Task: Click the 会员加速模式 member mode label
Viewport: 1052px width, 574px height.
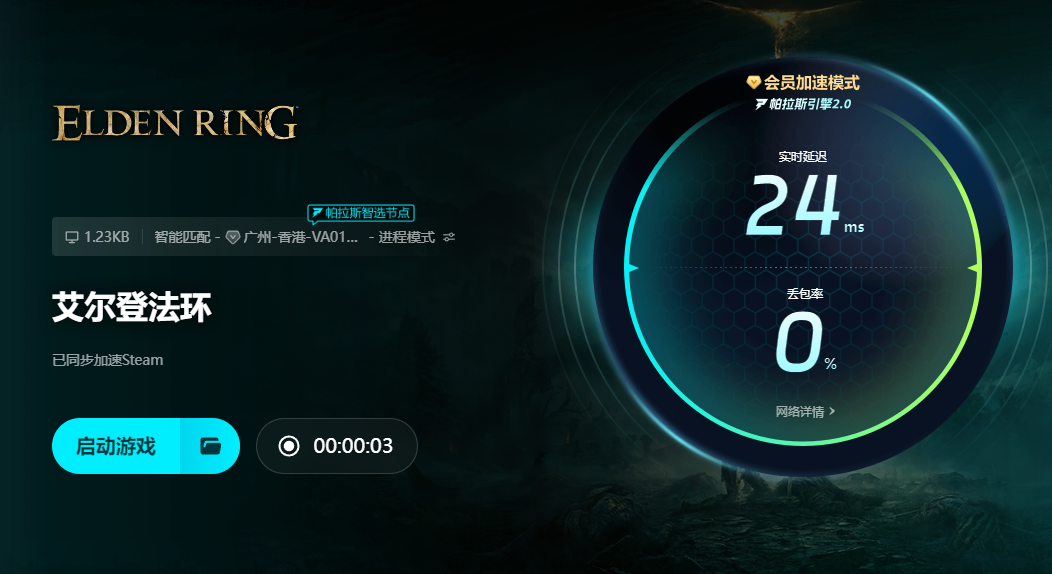Action: pyautogui.click(x=812, y=82)
